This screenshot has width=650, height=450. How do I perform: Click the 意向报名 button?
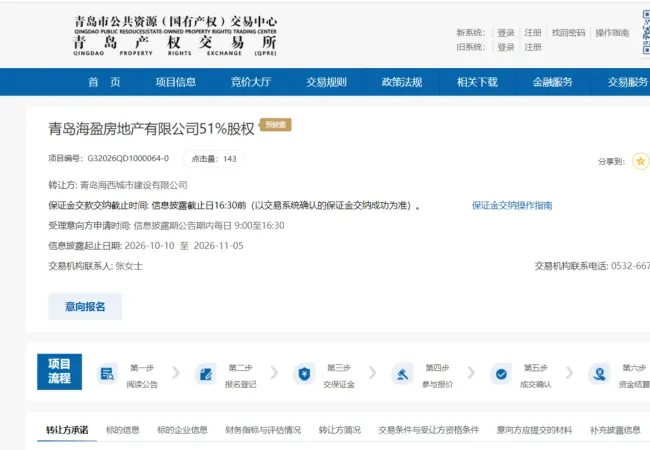click(x=85, y=307)
